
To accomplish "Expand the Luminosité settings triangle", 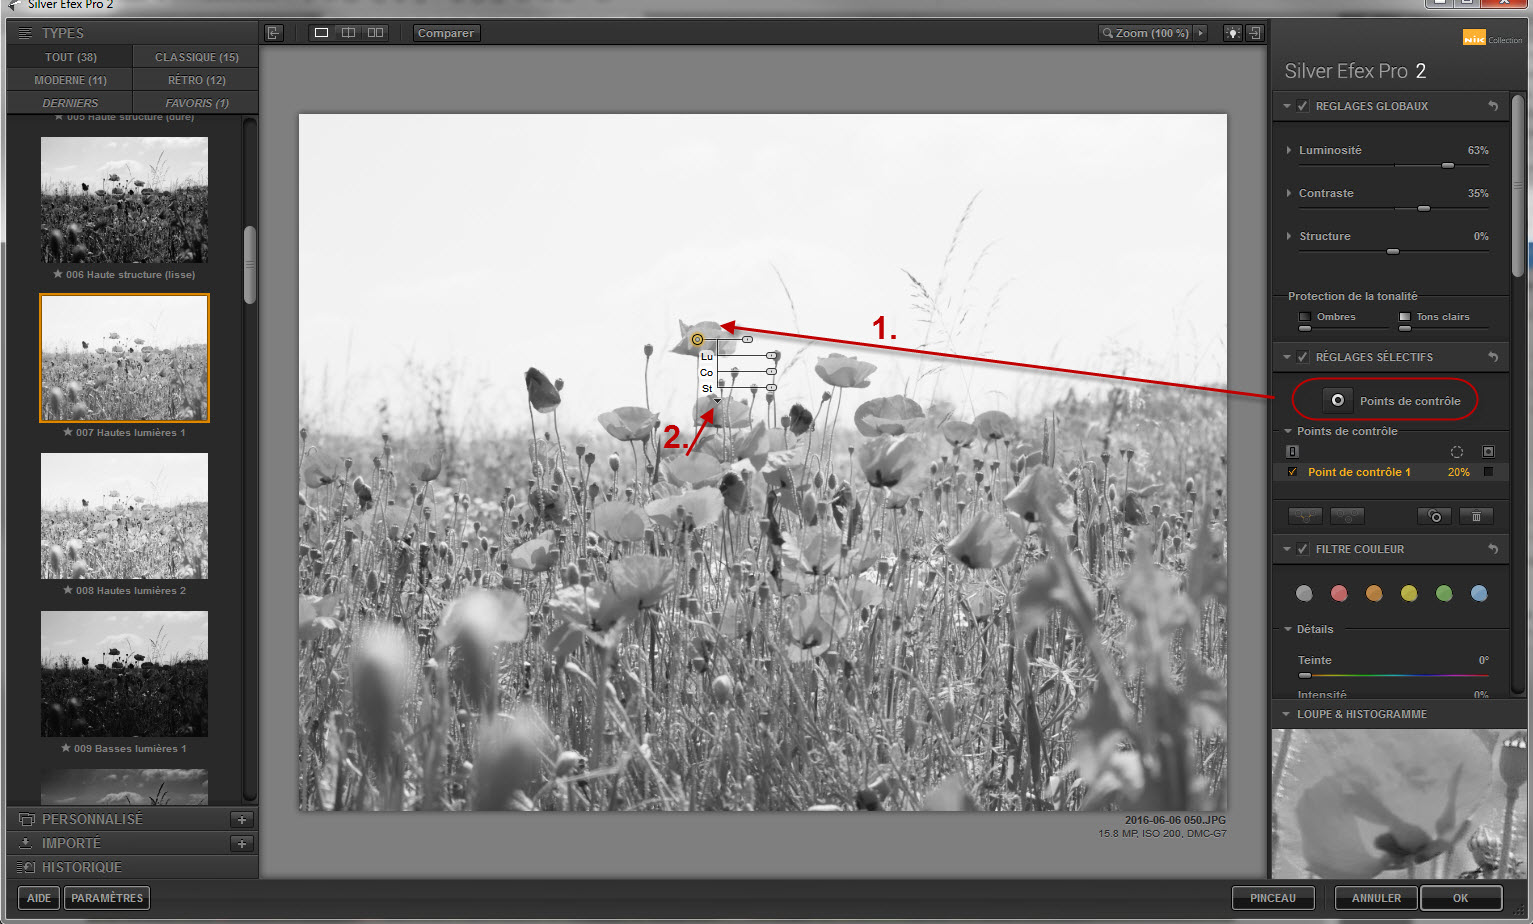I will [x=1289, y=150].
